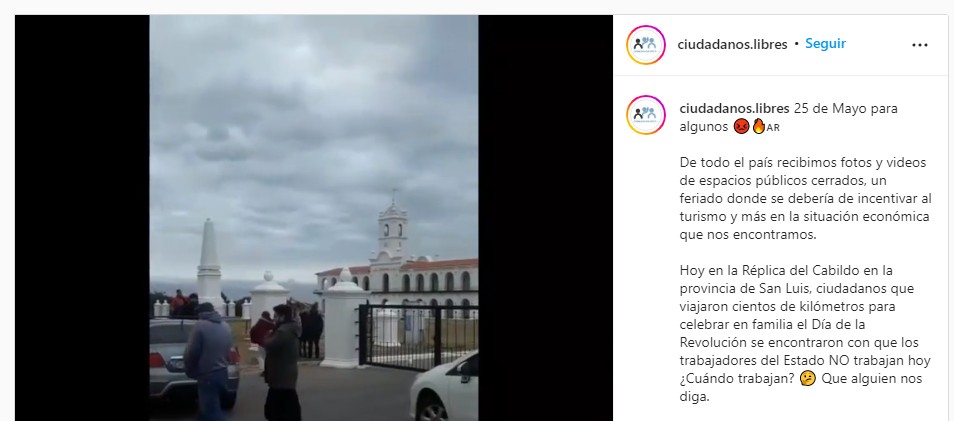This screenshot has height=421, width=954.
Task: Click the ciudadanos.libres avatar beside the caption
Action: [646, 114]
